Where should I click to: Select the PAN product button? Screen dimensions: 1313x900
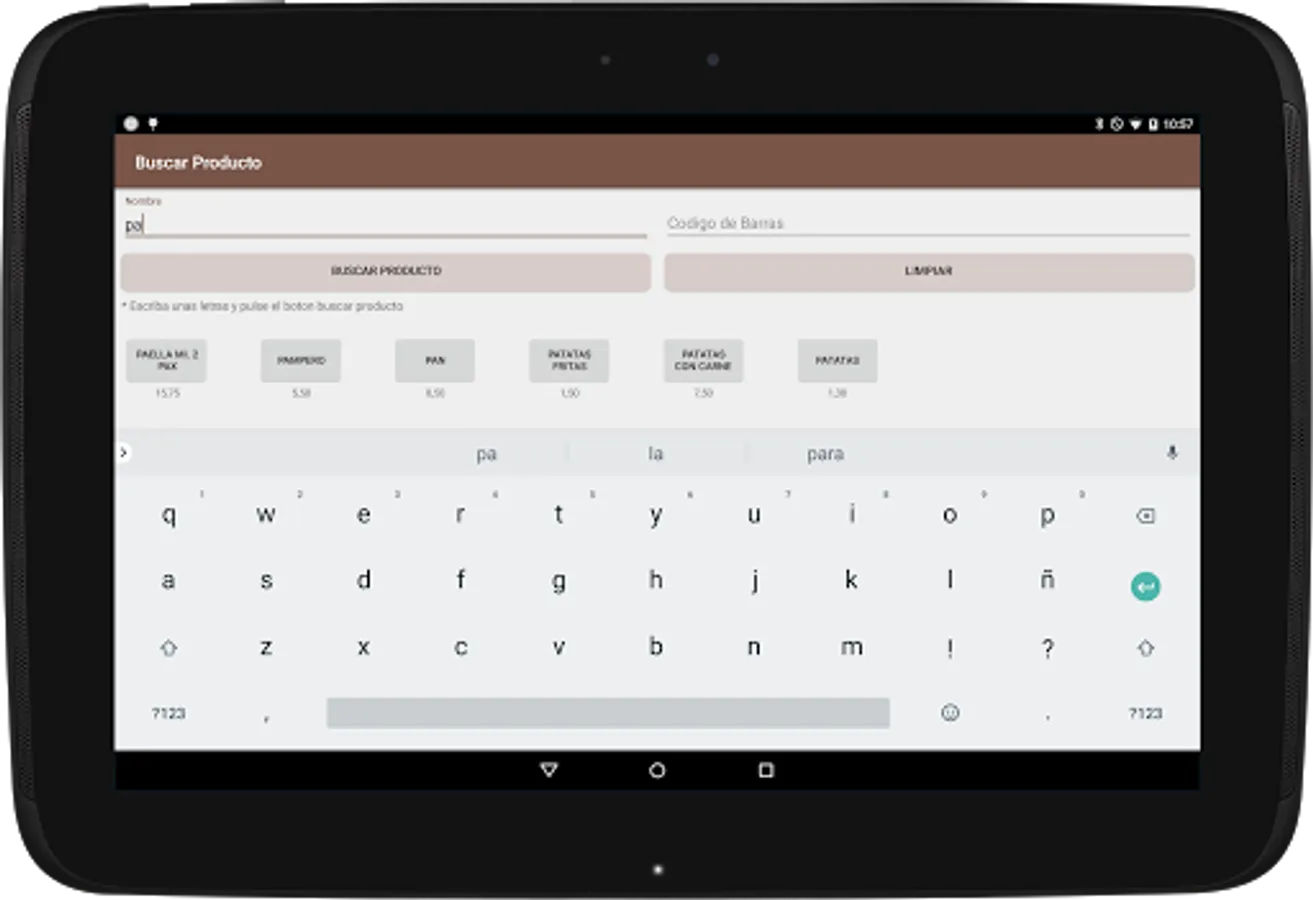[435, 360]
